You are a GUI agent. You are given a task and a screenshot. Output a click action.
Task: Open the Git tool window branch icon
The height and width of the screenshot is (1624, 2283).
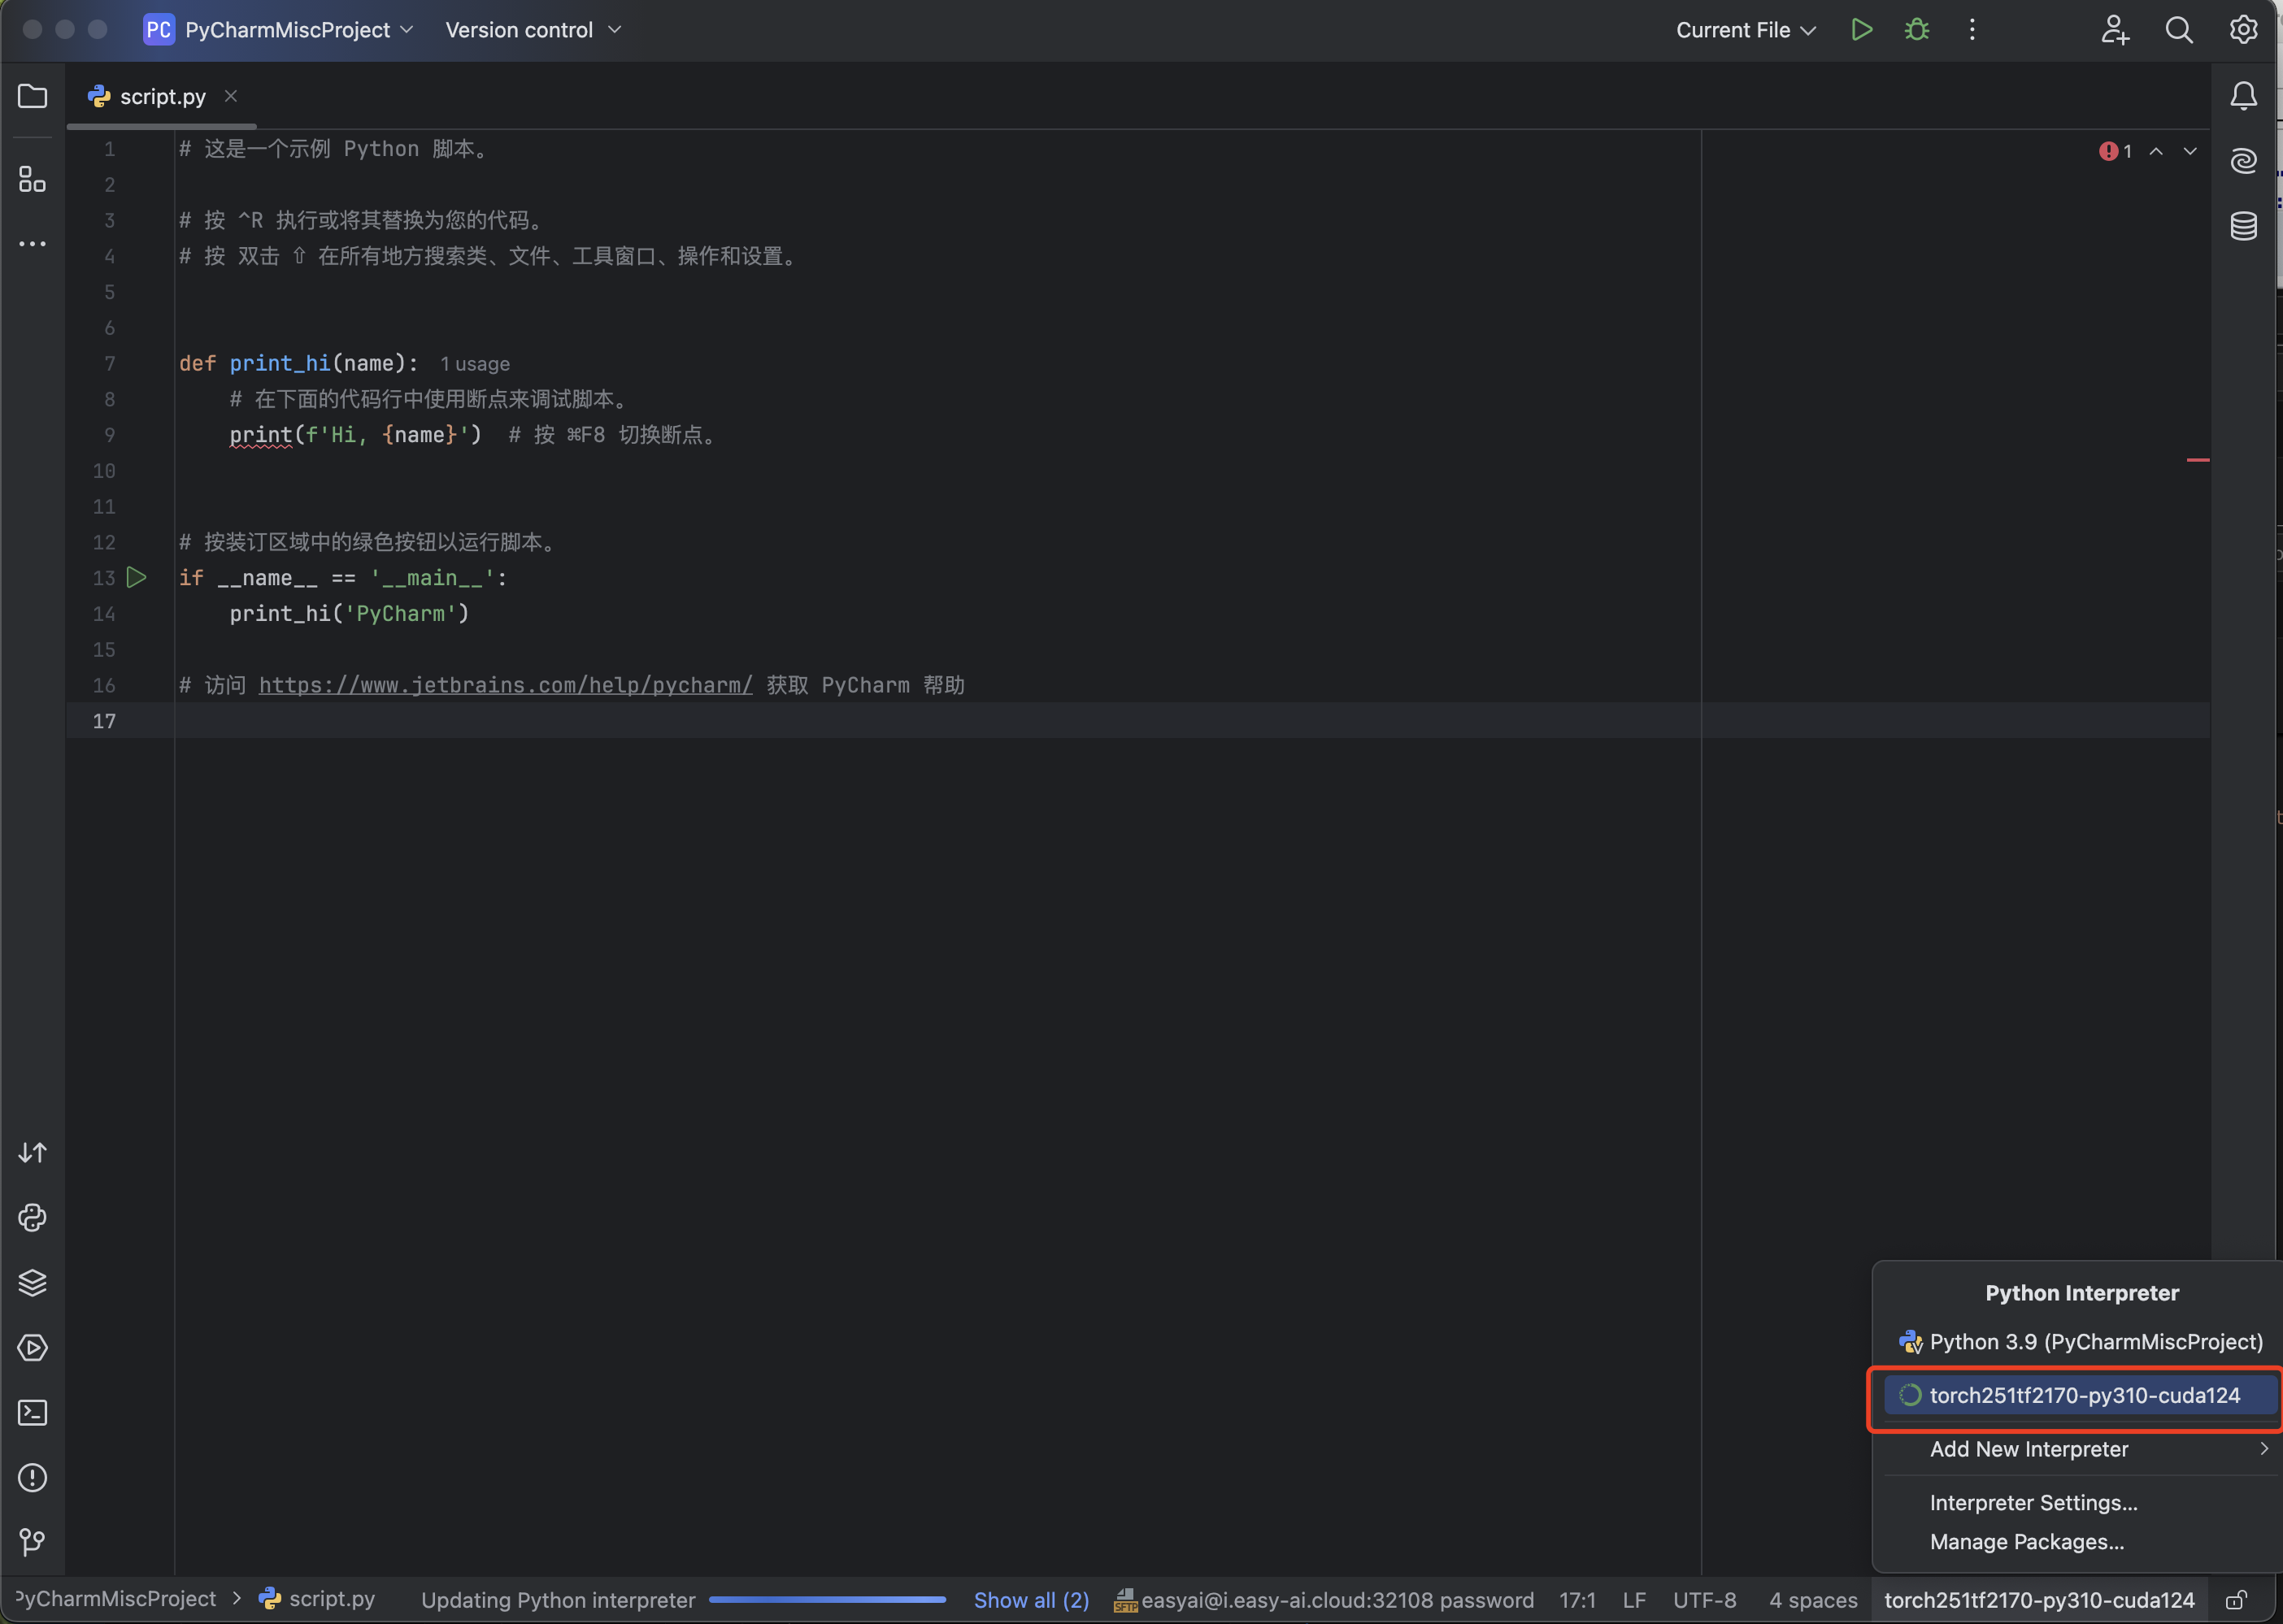click(33, 1543)
